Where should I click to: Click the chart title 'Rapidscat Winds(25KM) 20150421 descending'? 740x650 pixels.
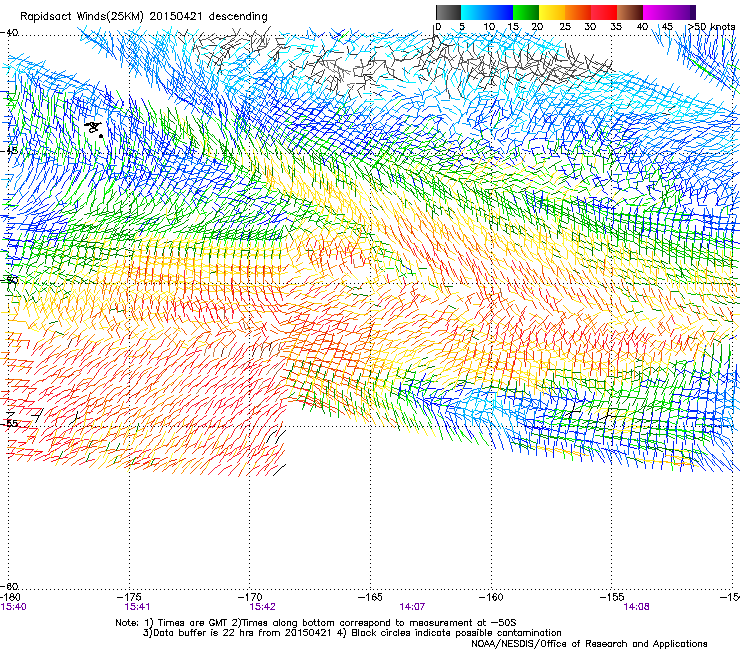click(144, 17)
